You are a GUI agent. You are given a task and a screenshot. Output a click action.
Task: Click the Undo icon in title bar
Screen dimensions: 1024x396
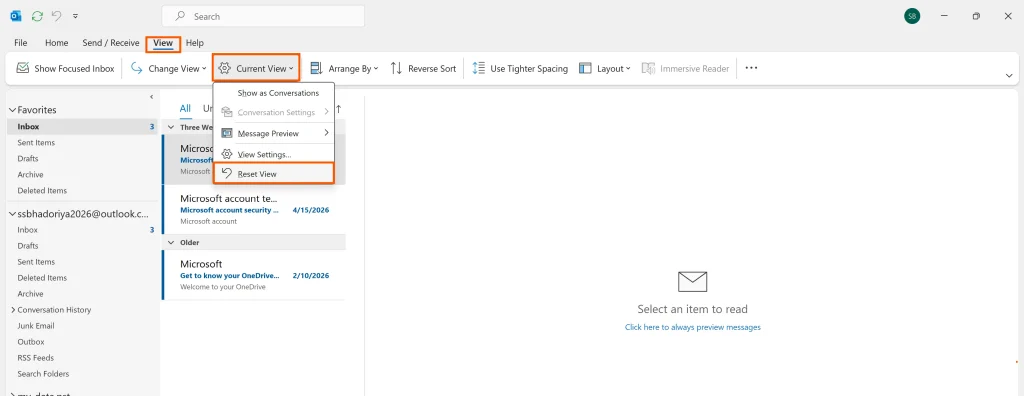pos(57,16)
